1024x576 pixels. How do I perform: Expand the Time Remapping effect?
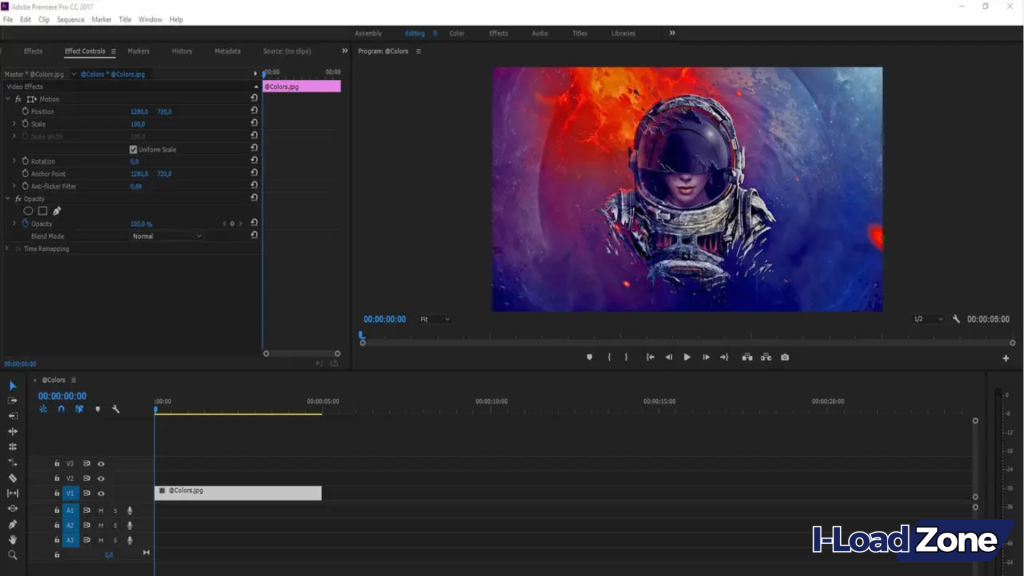8,248
